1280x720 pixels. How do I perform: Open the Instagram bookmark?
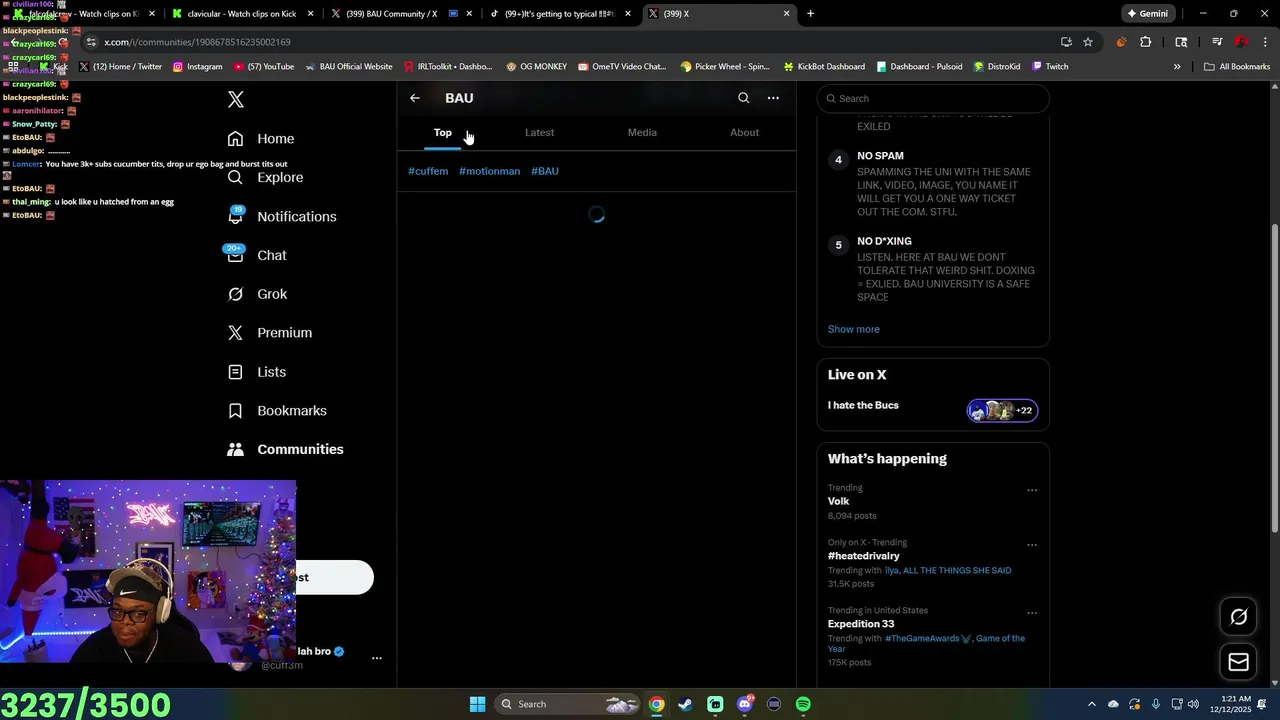(x=197, y=67)
